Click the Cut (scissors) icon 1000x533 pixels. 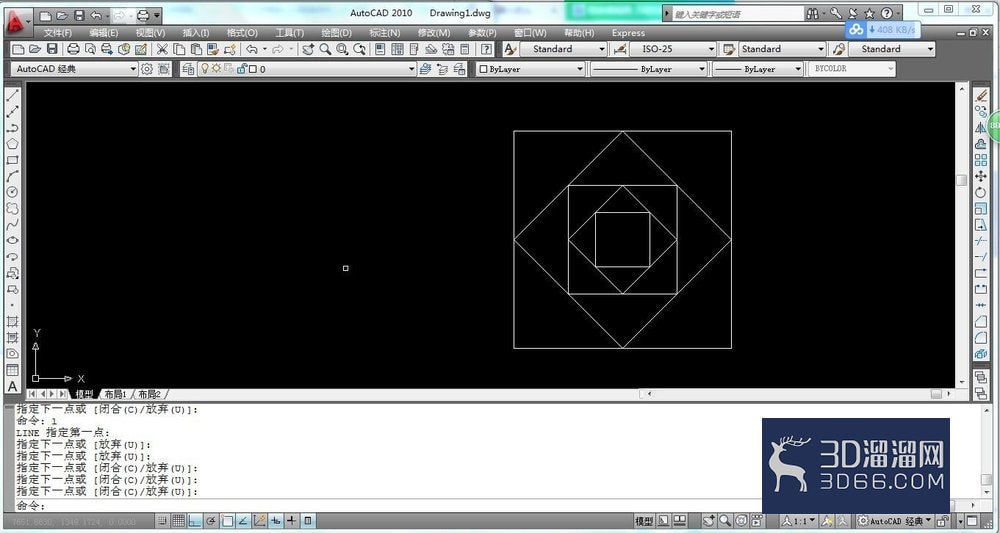(162, 49)
